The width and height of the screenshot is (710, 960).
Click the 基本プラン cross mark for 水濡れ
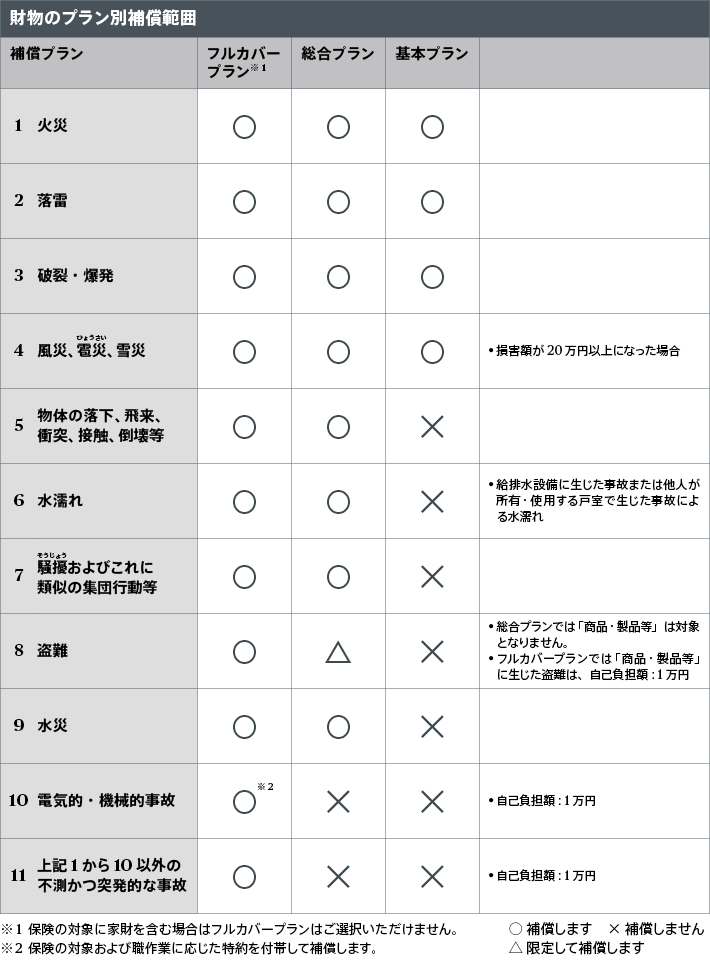pyautogui.click(x=432, y=502)
